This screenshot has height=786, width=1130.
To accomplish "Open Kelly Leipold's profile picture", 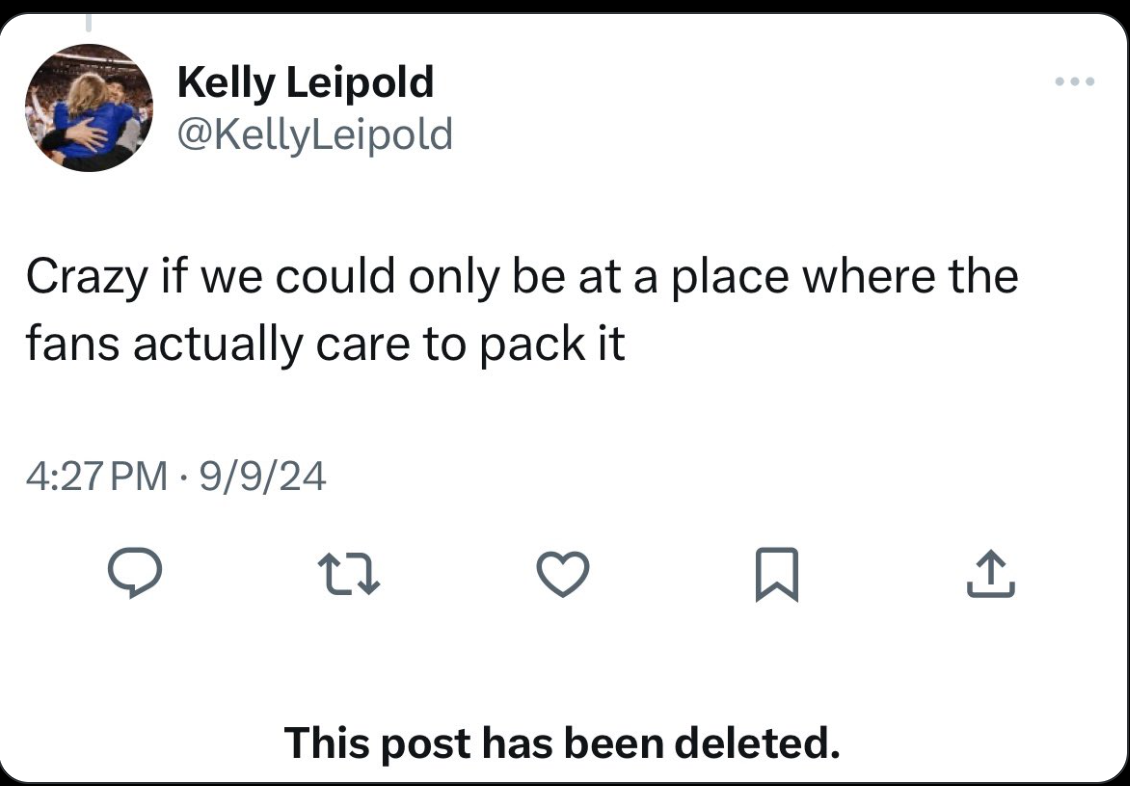I will [x=89, y=108].
